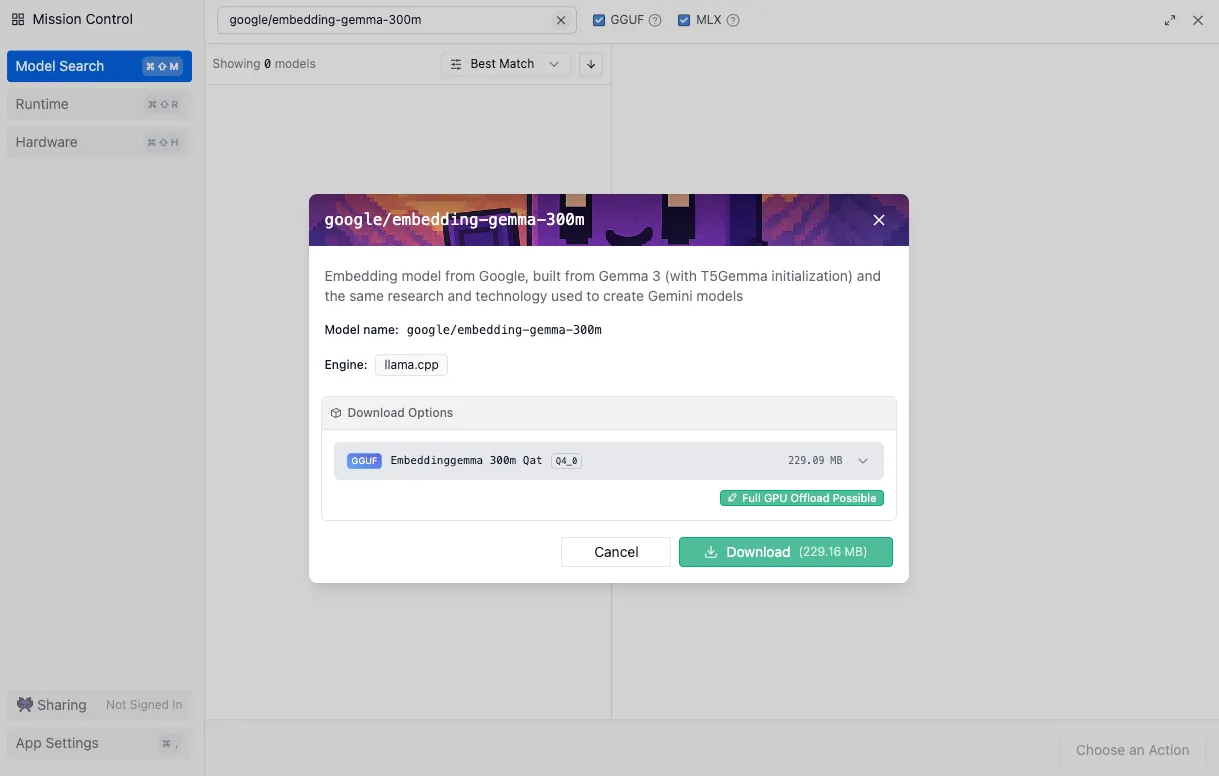
Task: Click the GGUF badge on download row
Action: tap(364, 461)
